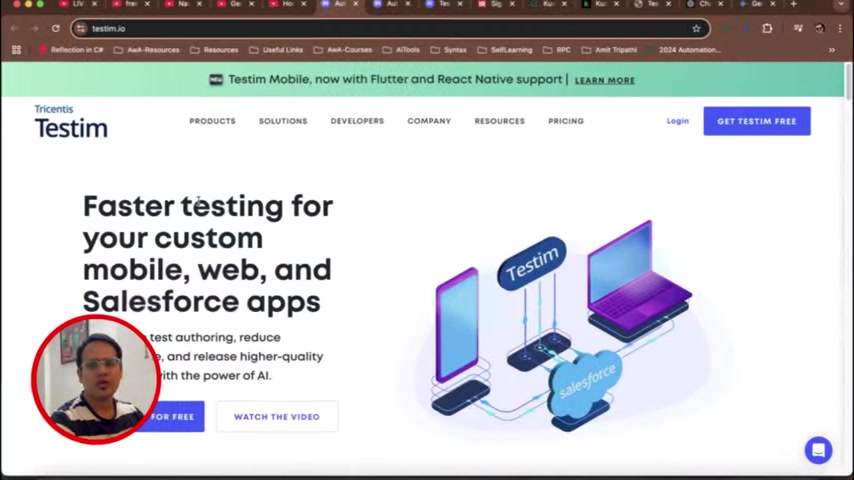Open a new browser tab with plus

793,4
